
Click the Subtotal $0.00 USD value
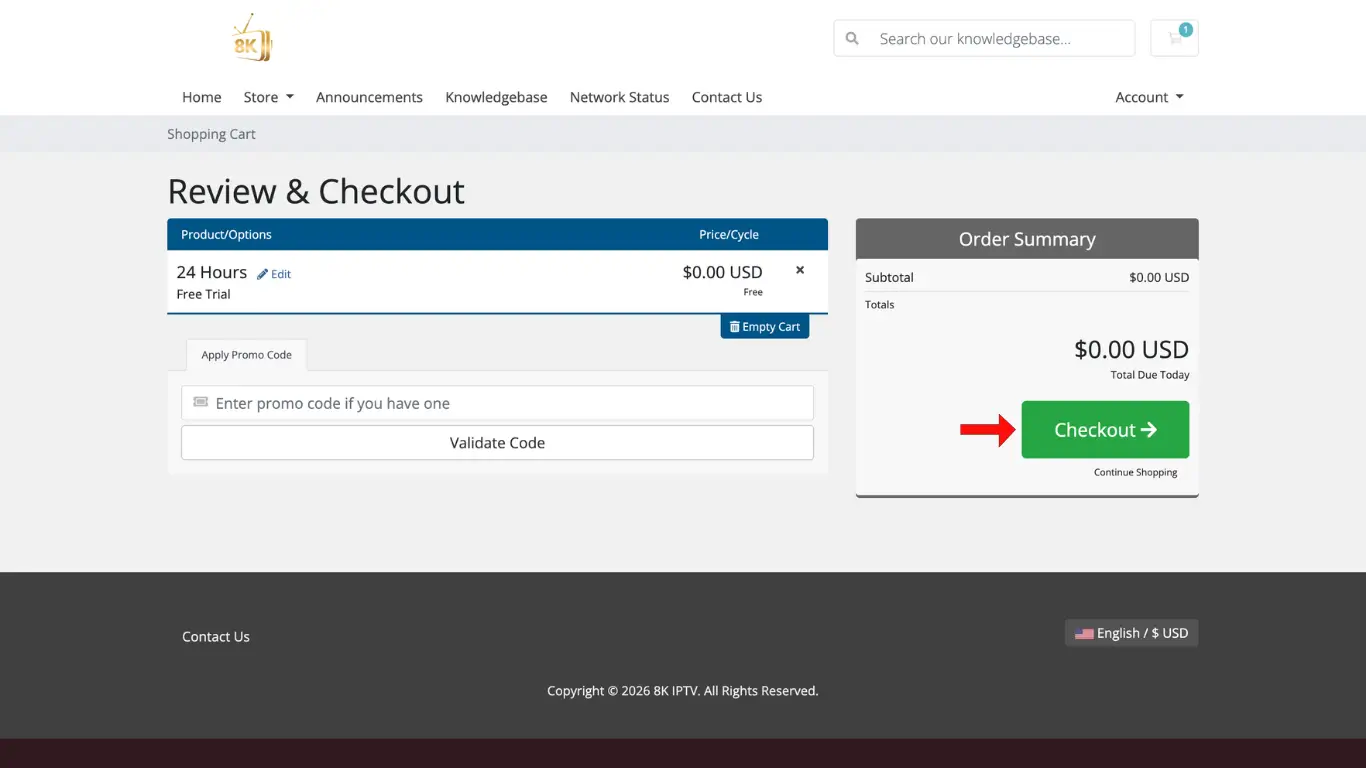click(x=1159, y=278)
